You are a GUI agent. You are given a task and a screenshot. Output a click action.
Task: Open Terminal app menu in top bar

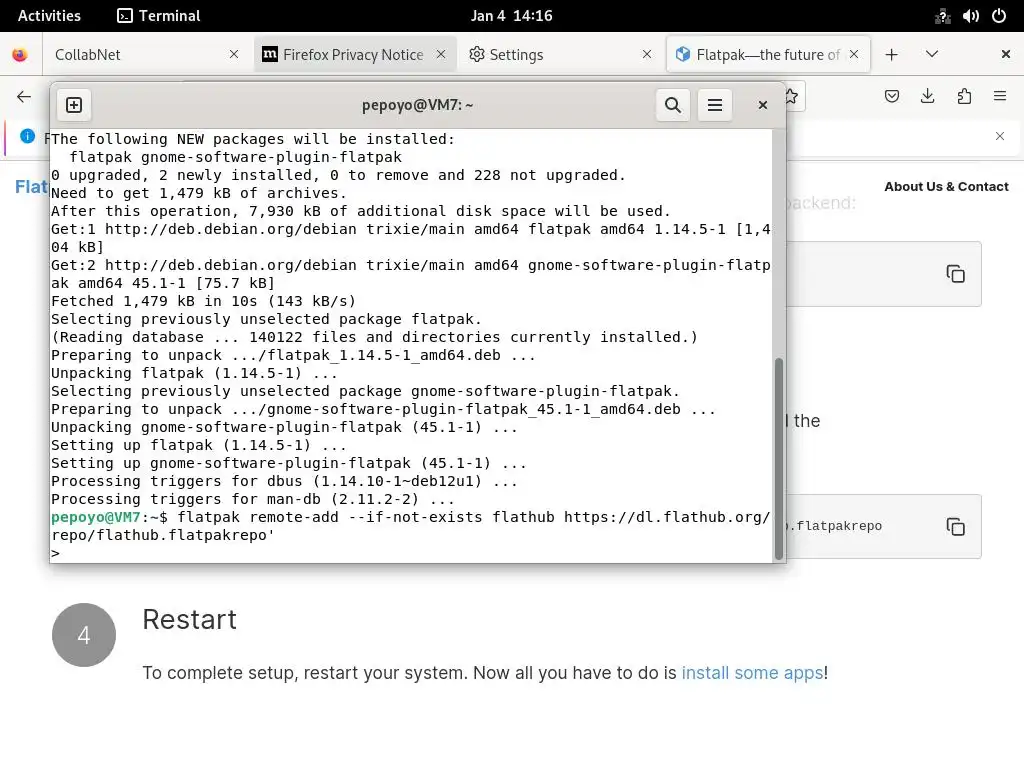[x=159, y=16]
